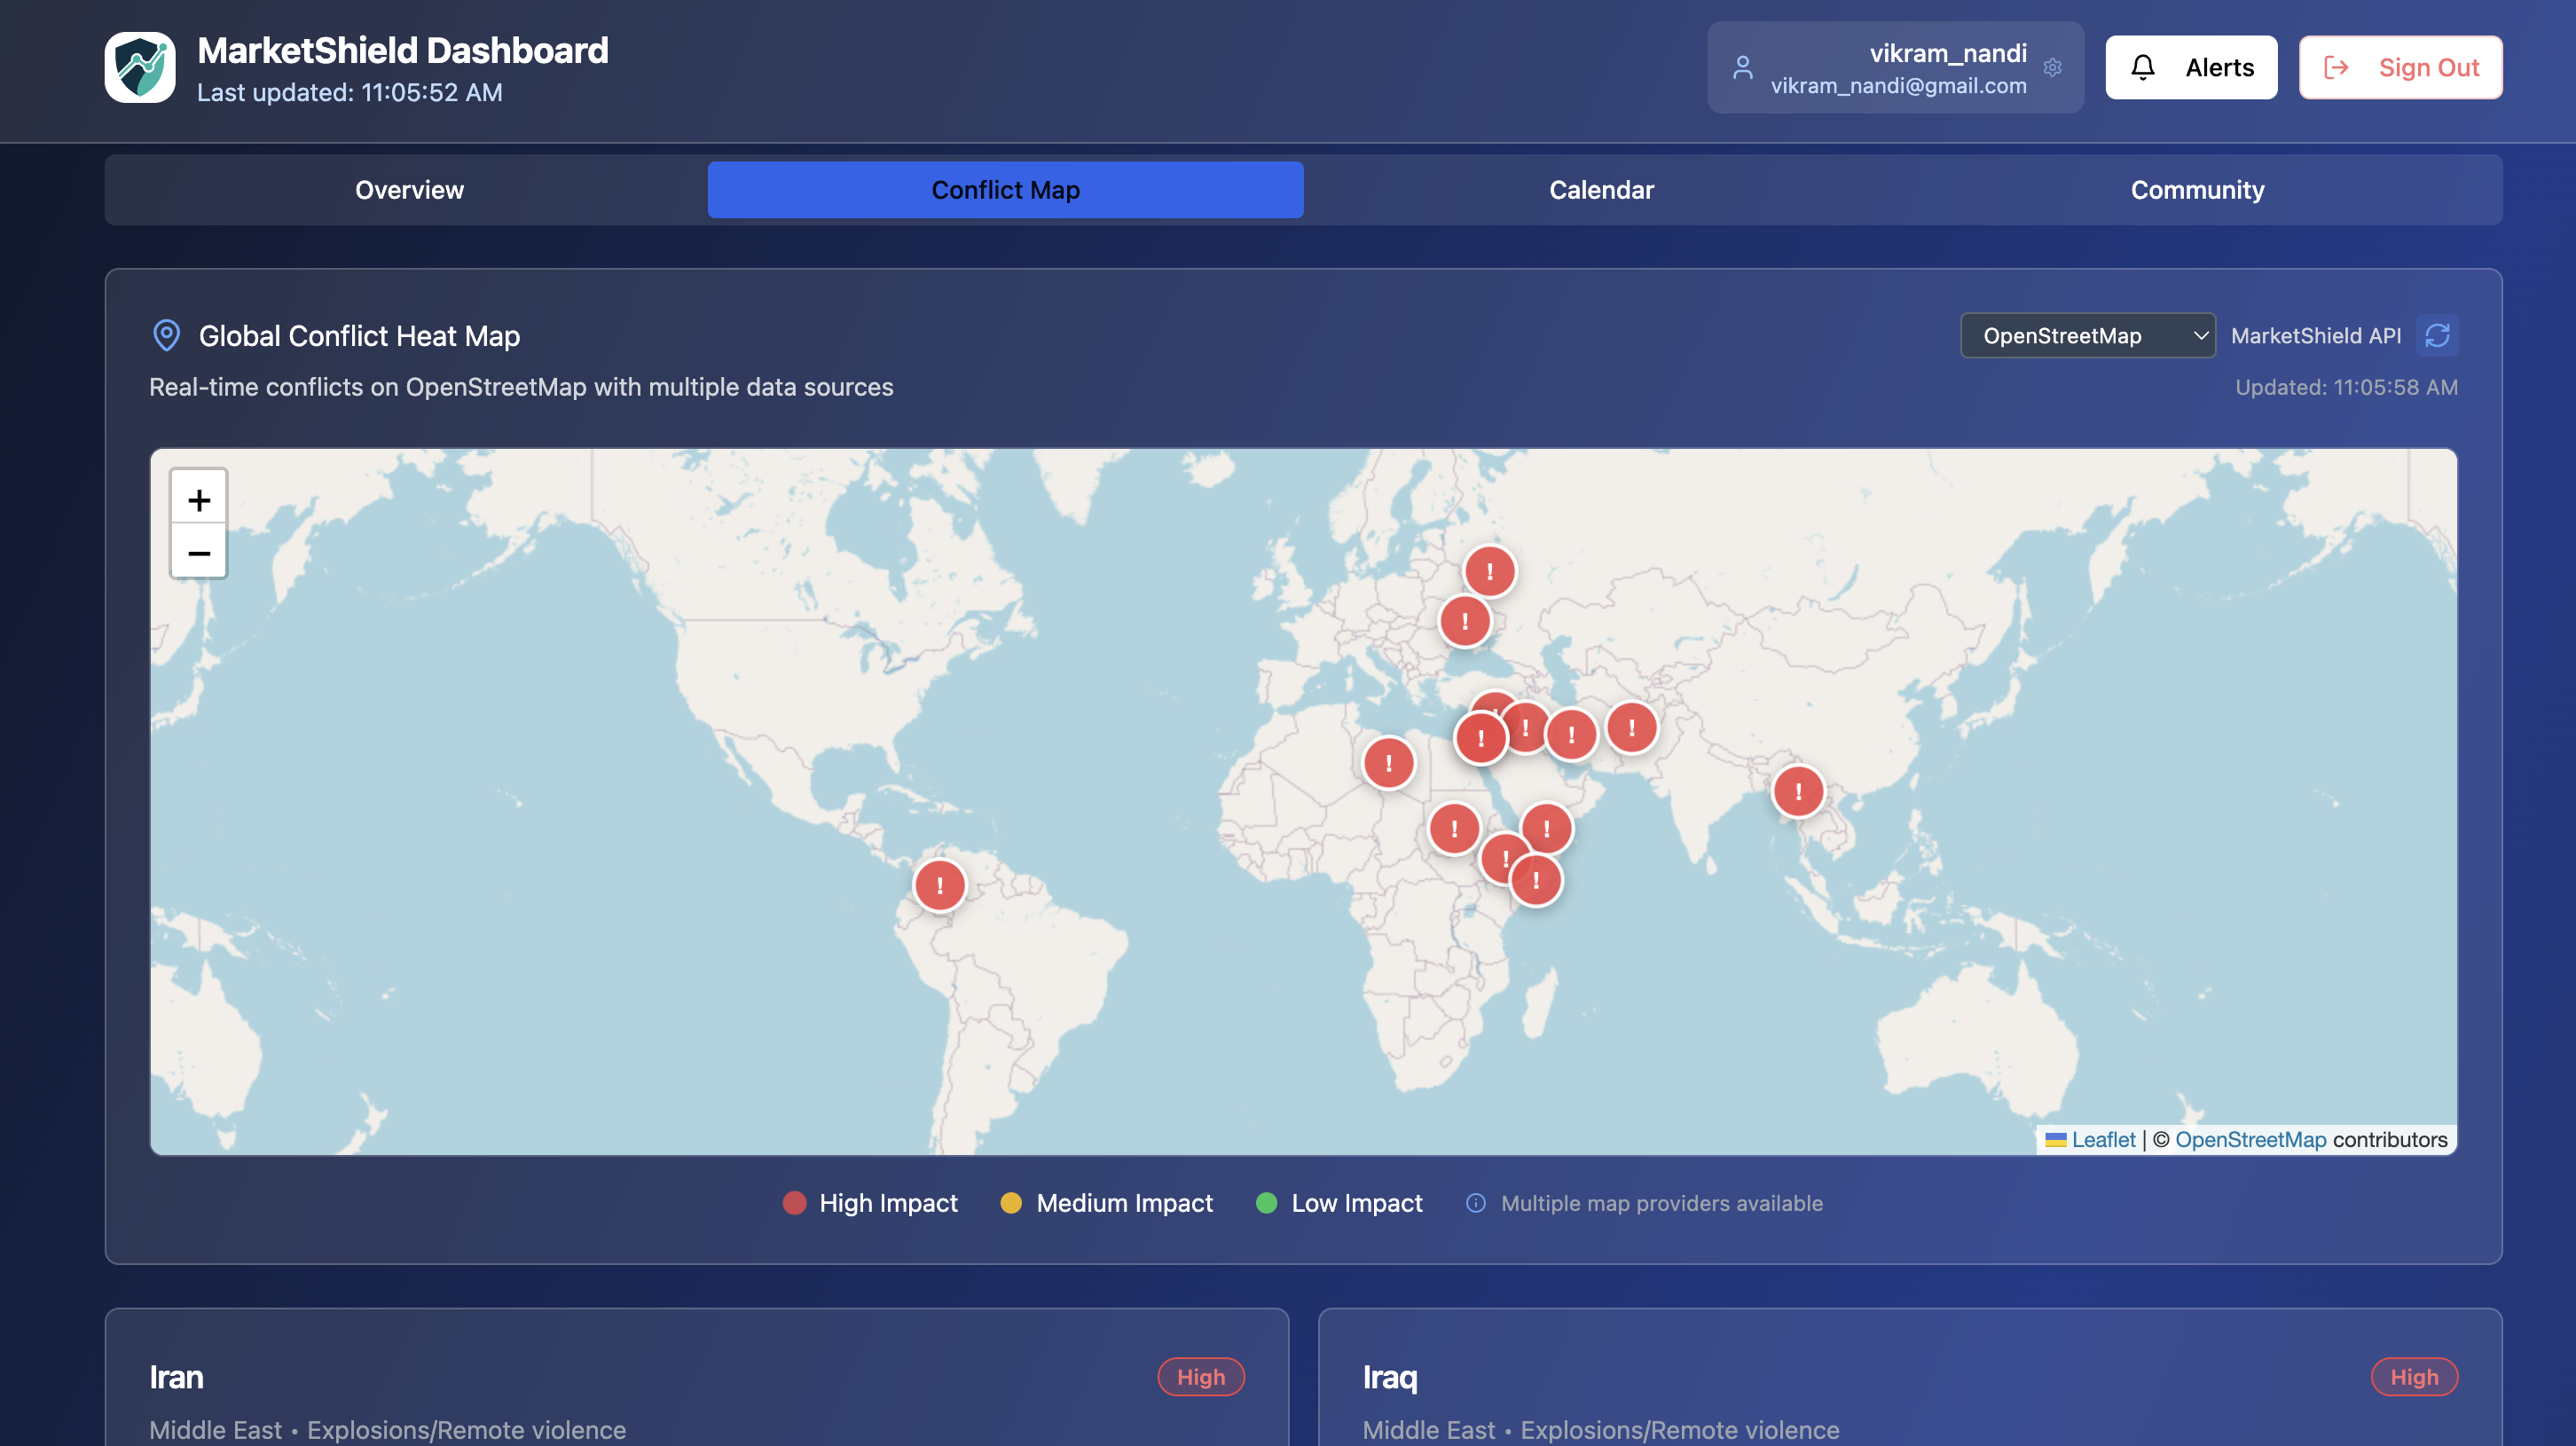Click the conflict marker in Colombia
The height and width of the screenshot is (1446, 2576).
tap(939, 885)
